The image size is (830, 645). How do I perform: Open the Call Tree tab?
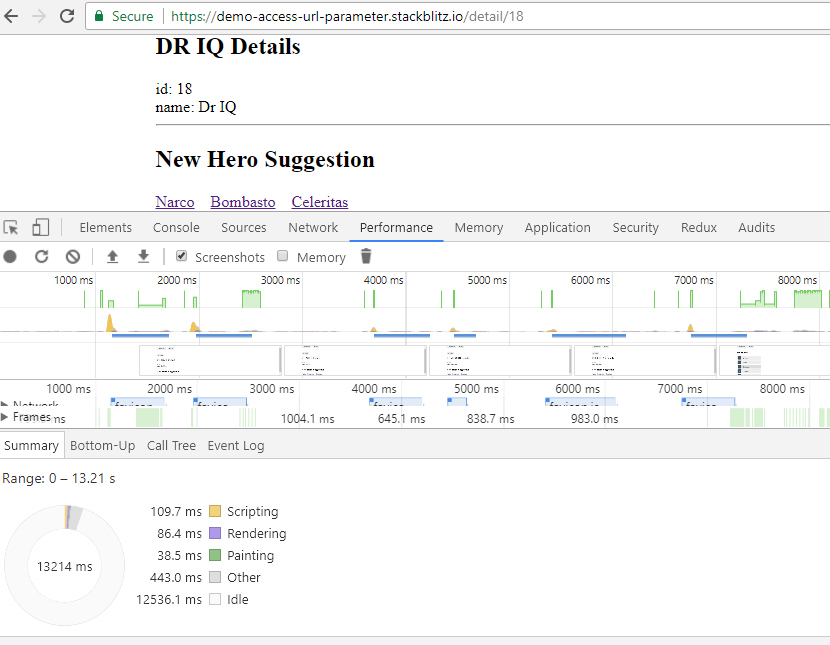click(172, 446)
